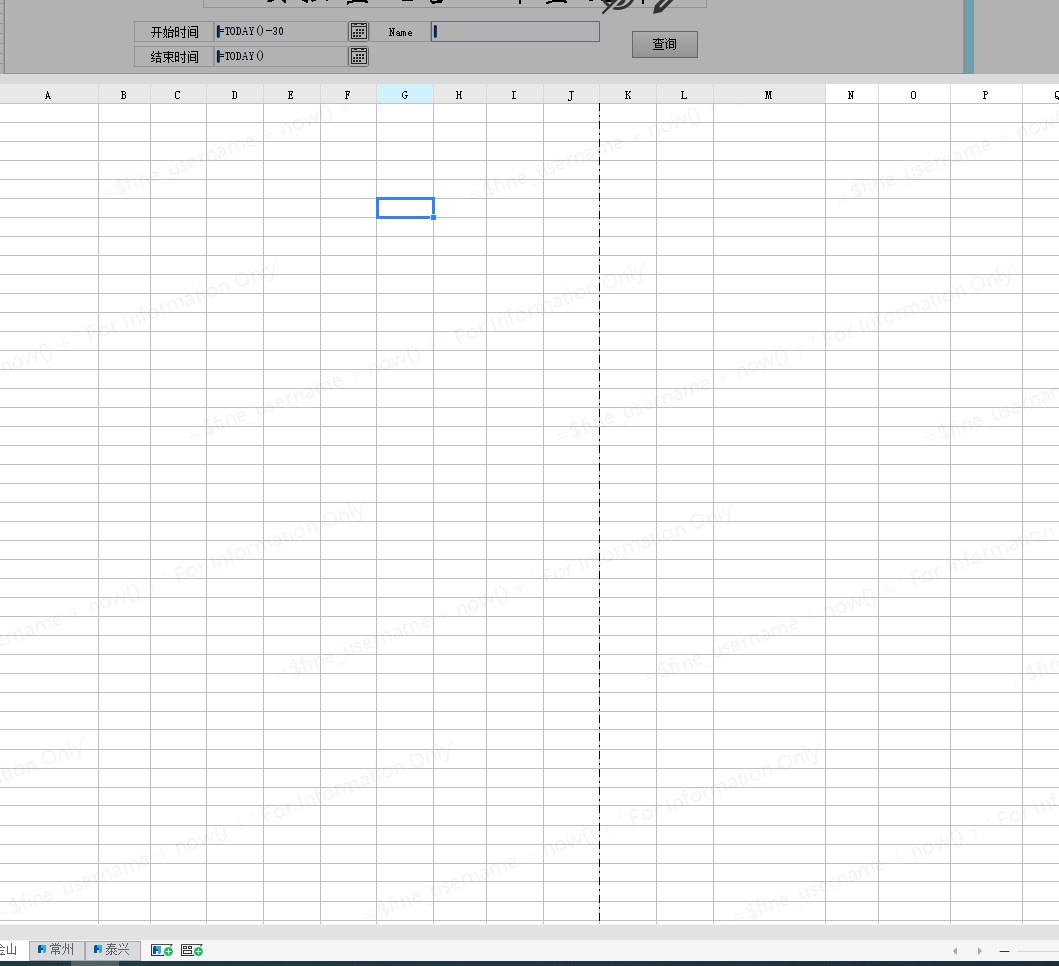Select column C header
Screen dimensions: 1059x966
pyautogui.click(x=178, y=95)
